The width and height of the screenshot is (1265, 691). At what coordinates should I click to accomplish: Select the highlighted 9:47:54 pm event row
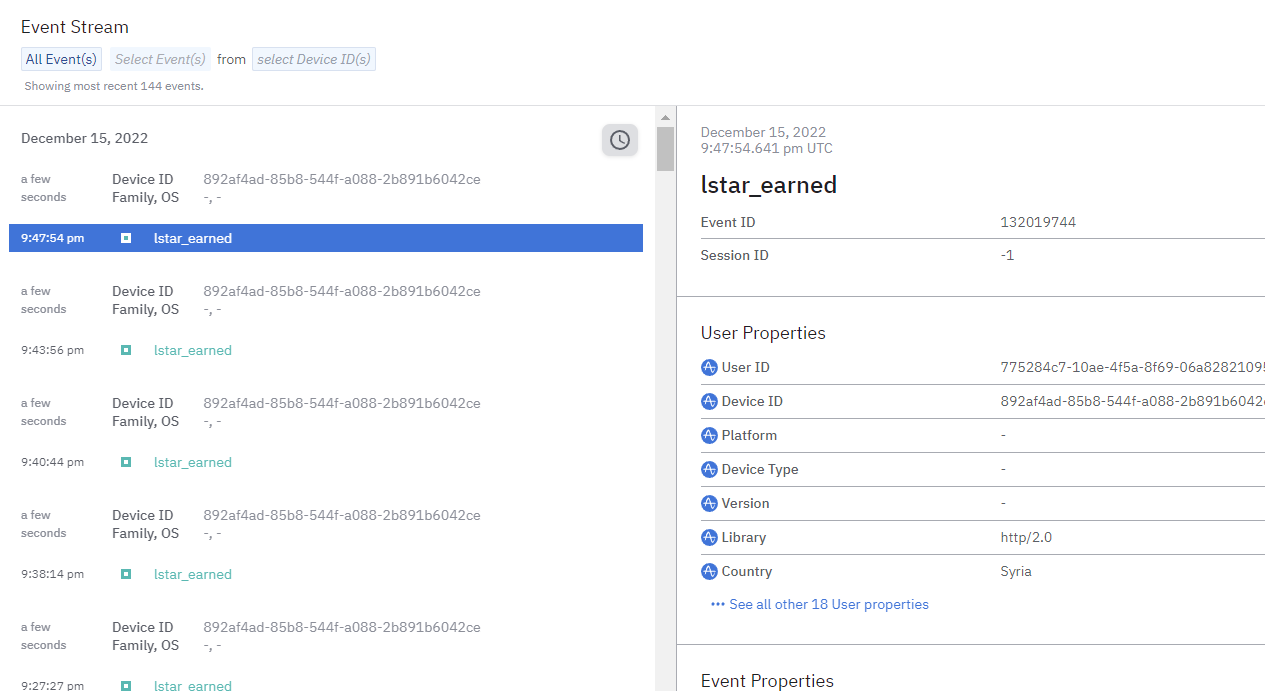325,238
